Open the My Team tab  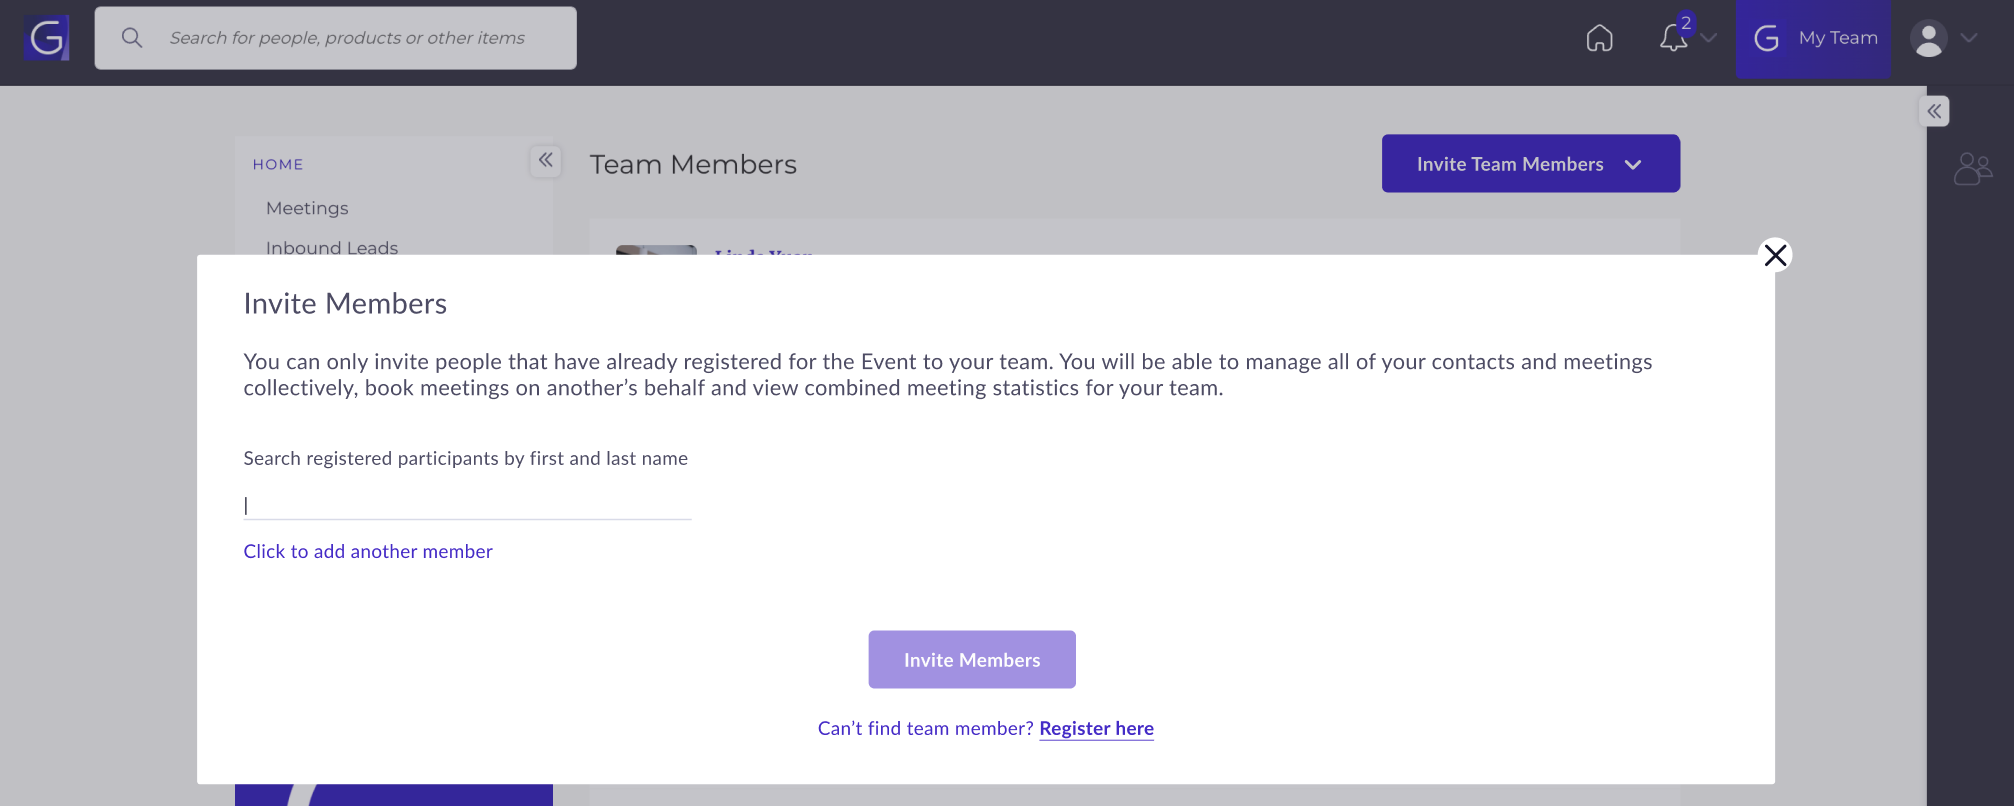[1813, 38]
